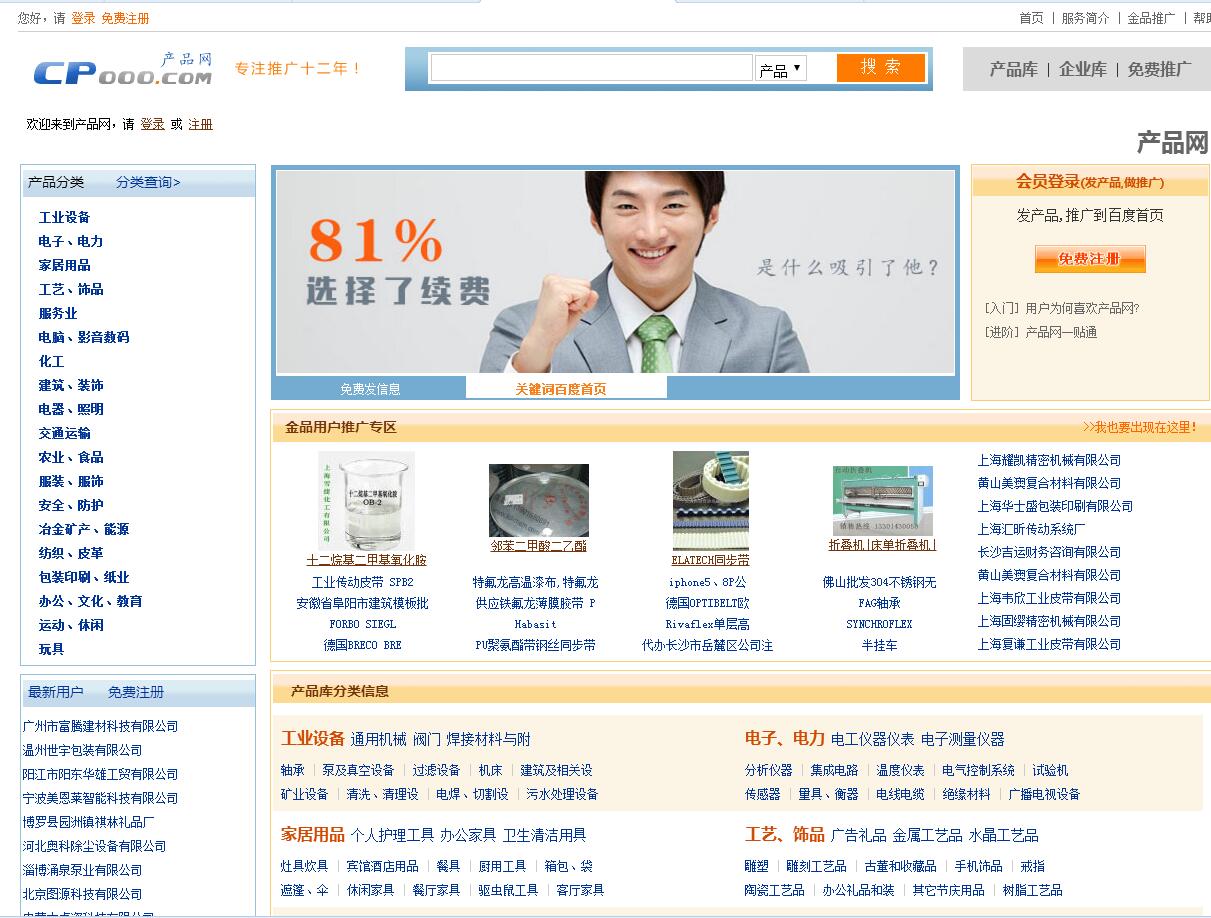The image size is (1211, 918).
Task: Open [入门] 用户为何喜欢产品网 link
Action: point(1061,308)
